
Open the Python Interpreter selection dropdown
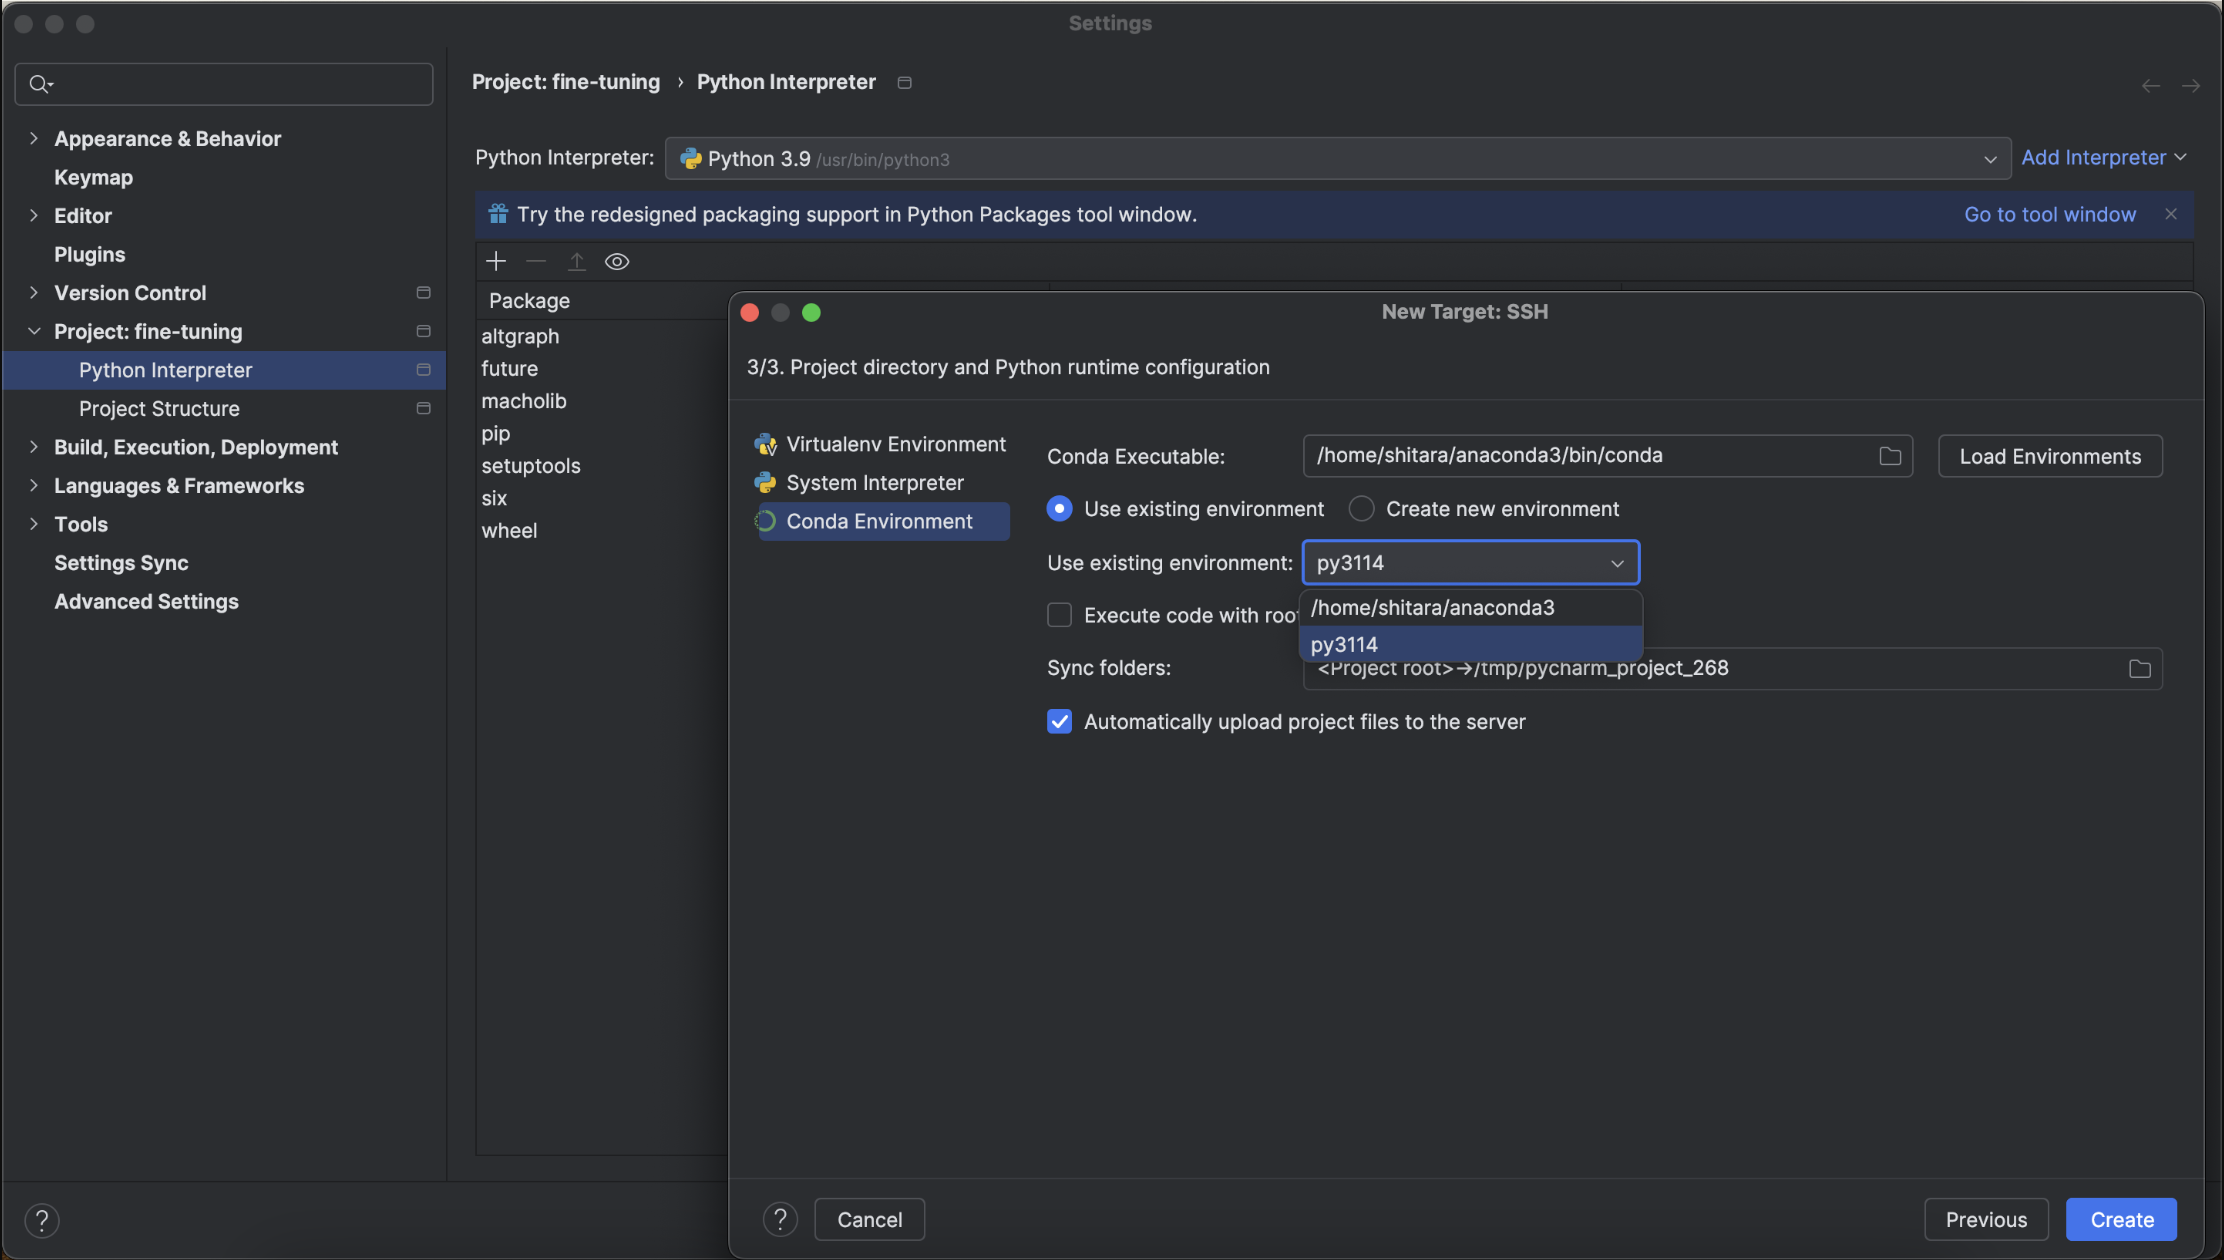[1337, 159]
